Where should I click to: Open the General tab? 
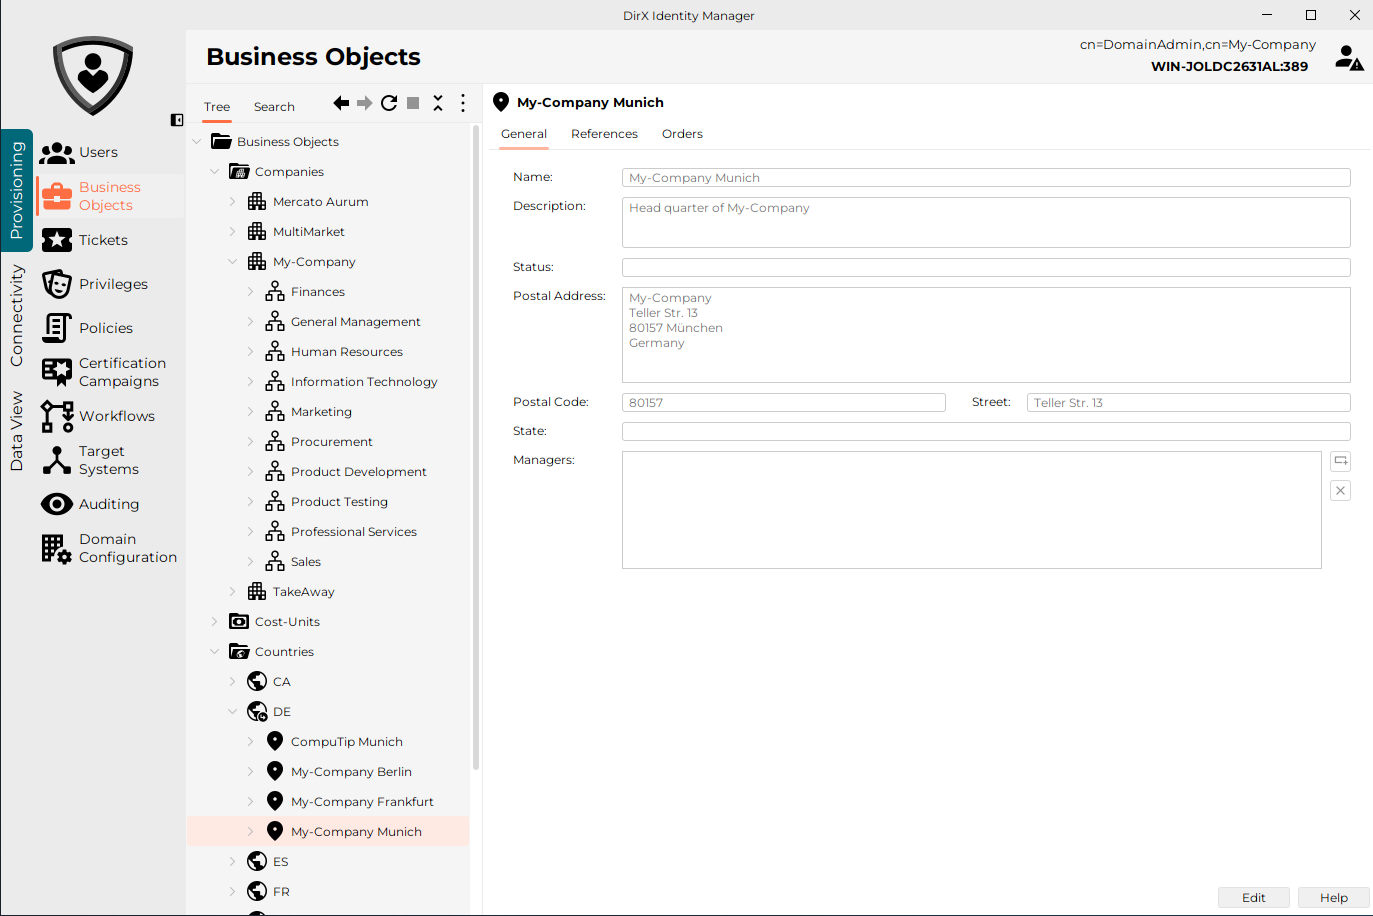click(x=524, y=134)
